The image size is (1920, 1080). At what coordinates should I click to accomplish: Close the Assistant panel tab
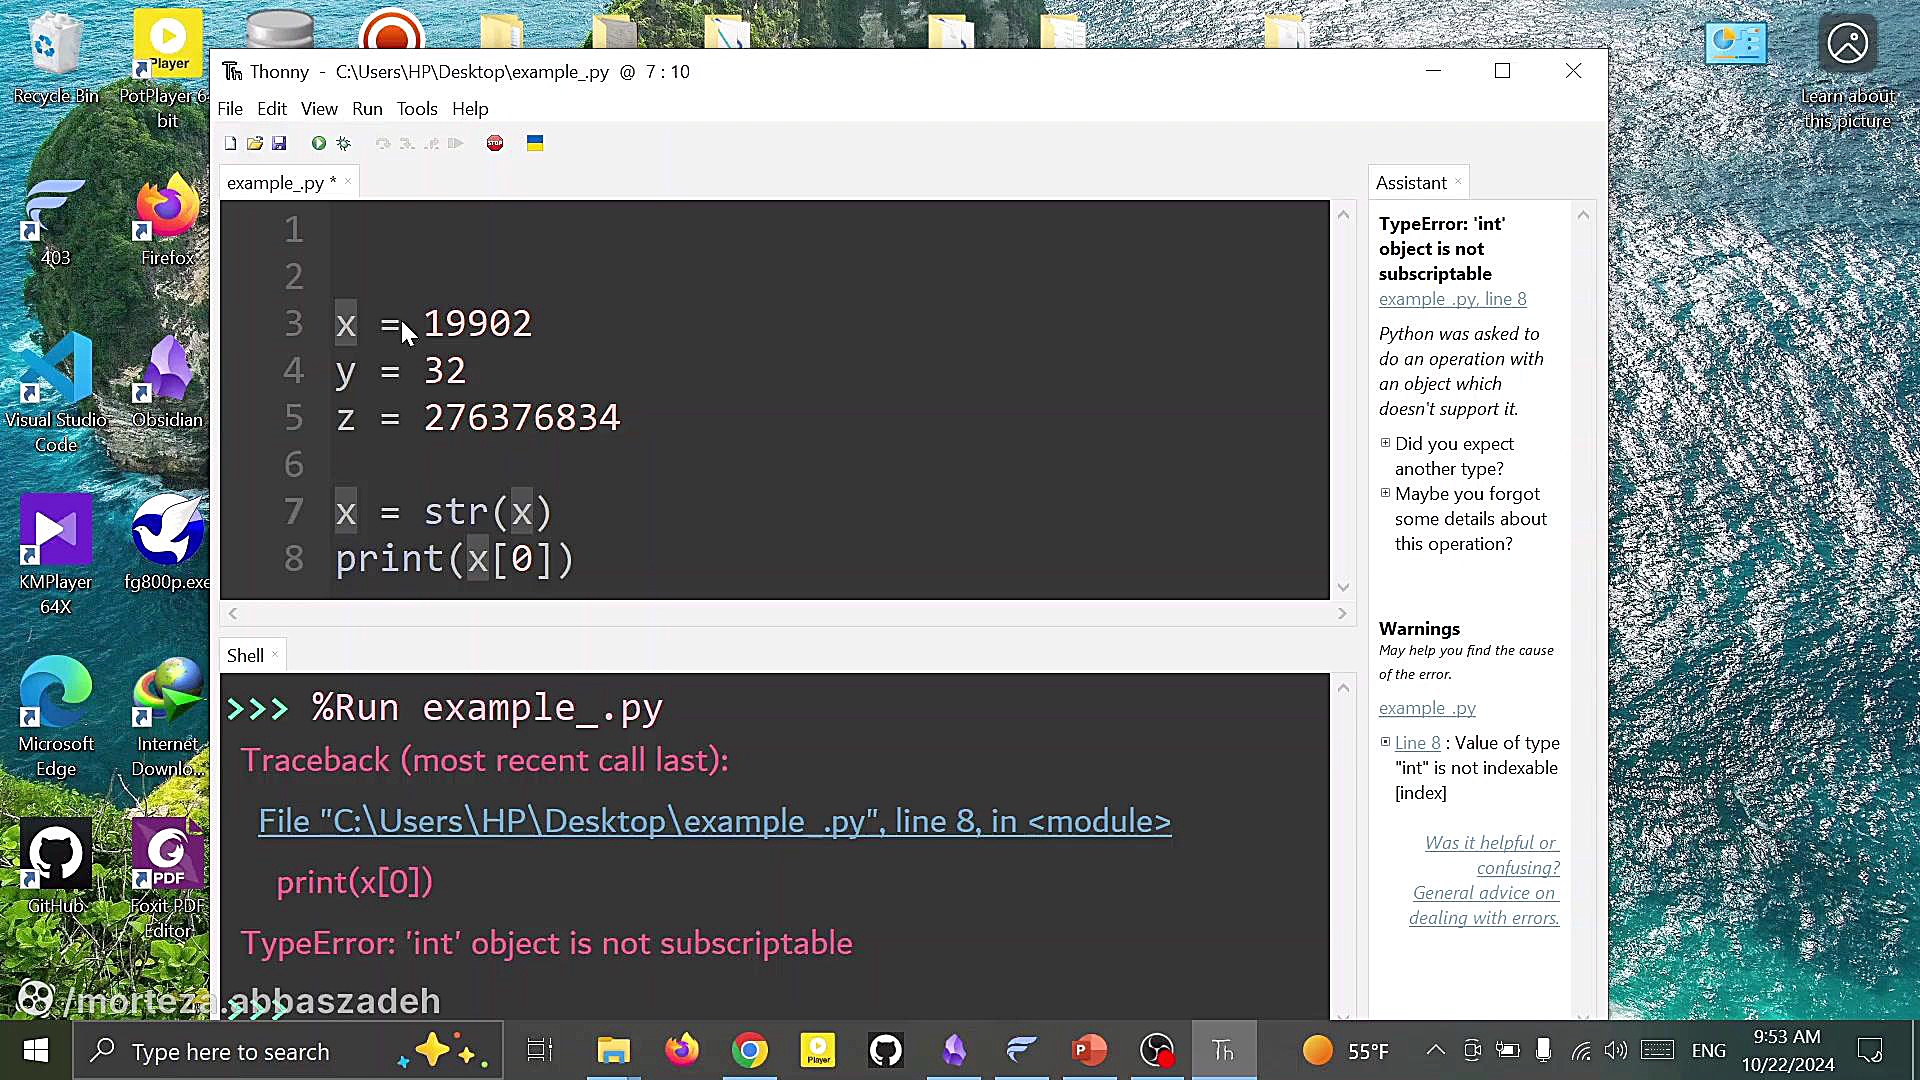1458,181
